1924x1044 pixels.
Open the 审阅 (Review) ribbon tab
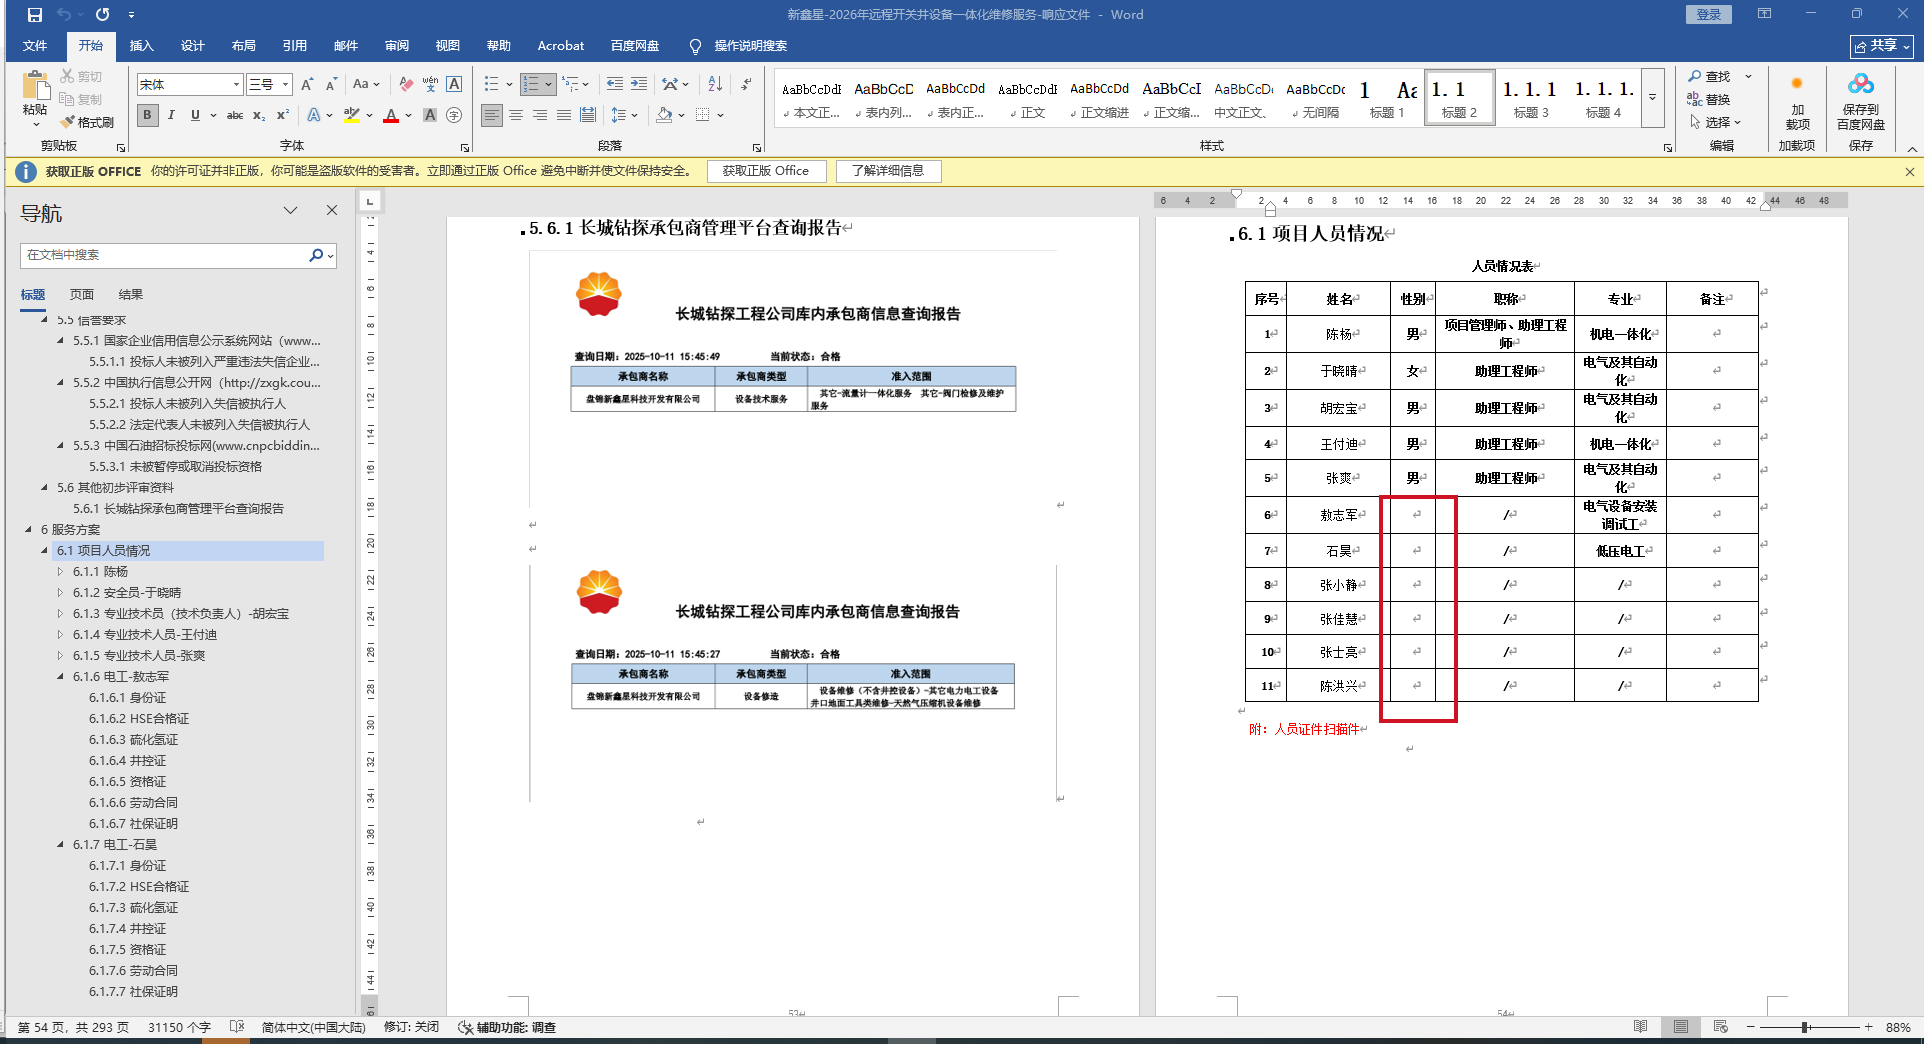coord(397,46)
